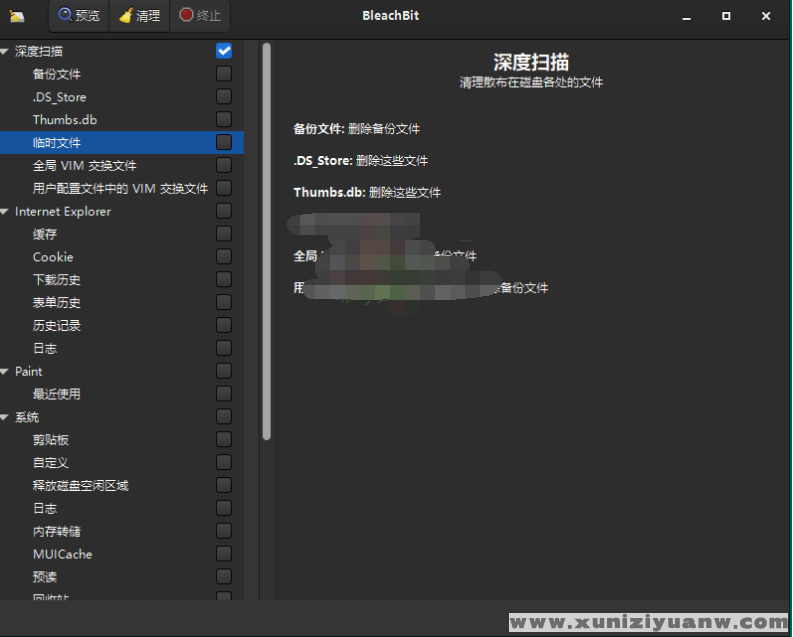Click the cleaner list vertical scrollbar
This screenshot has width=793, height=637.
266,240
